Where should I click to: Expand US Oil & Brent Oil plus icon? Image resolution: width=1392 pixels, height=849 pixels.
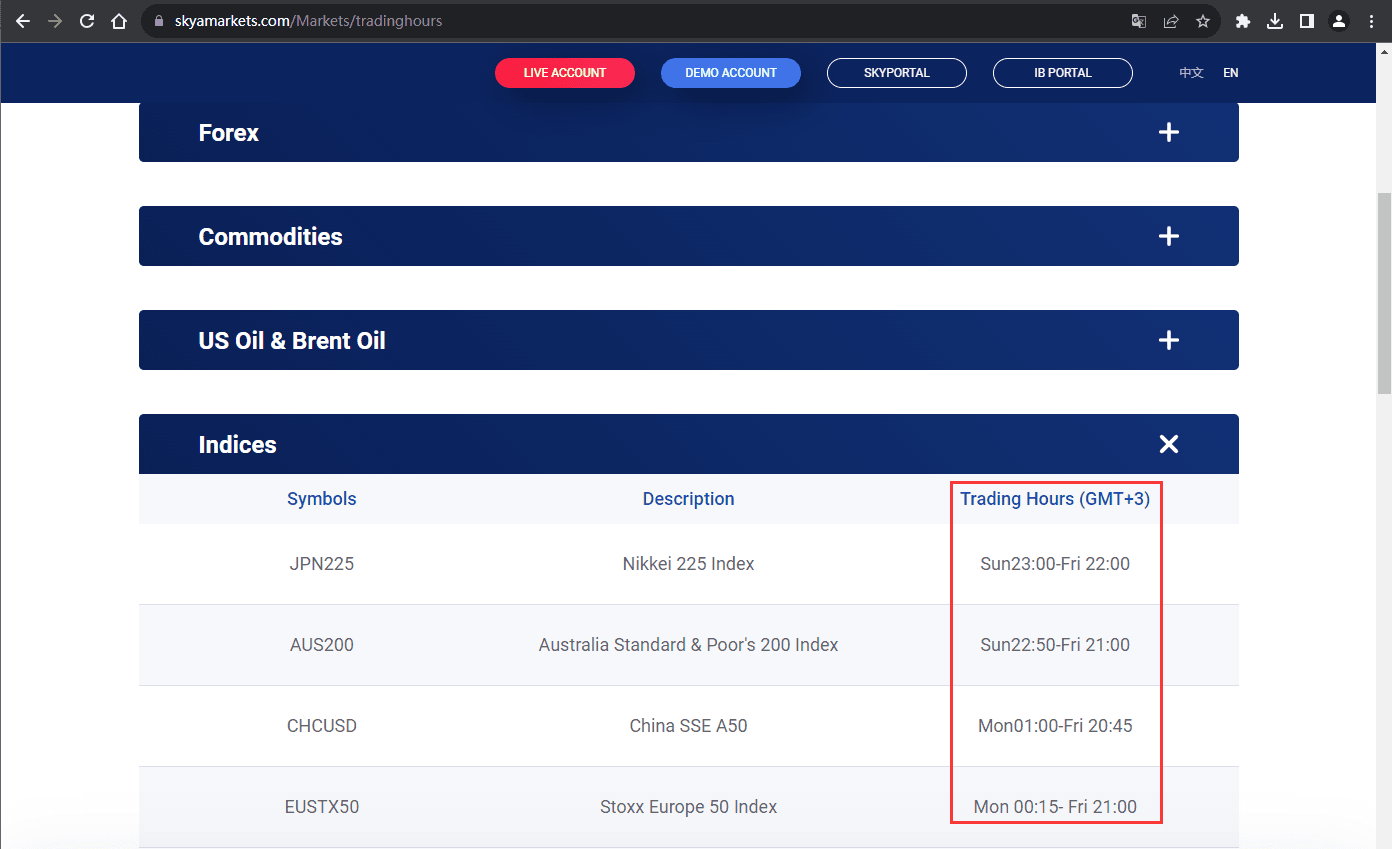[x=1168, y=340]
